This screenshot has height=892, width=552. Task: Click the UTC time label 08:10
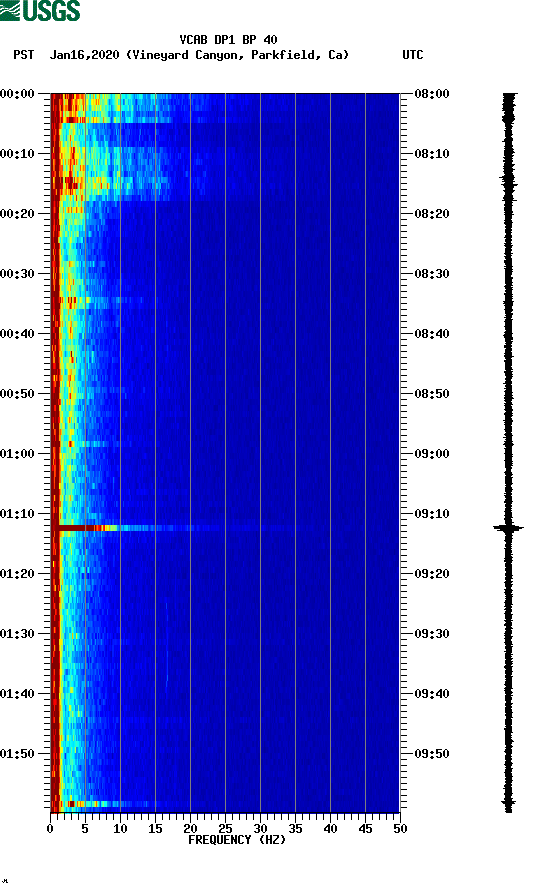tap(432, 154)
